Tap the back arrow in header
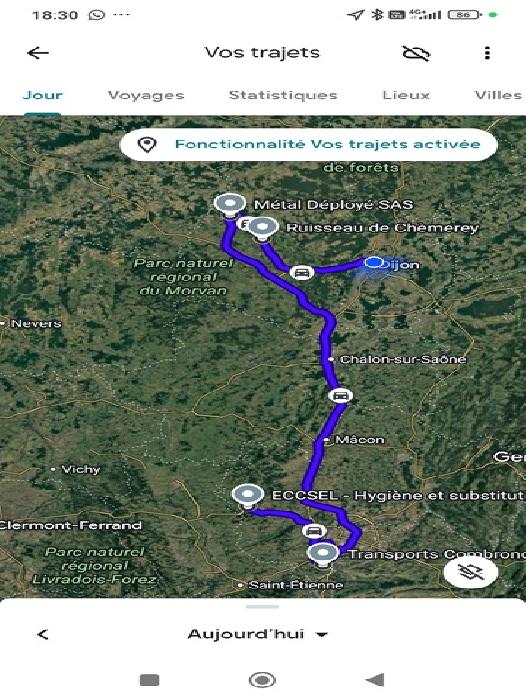526x700 pixels. click(x=38, y=53)
